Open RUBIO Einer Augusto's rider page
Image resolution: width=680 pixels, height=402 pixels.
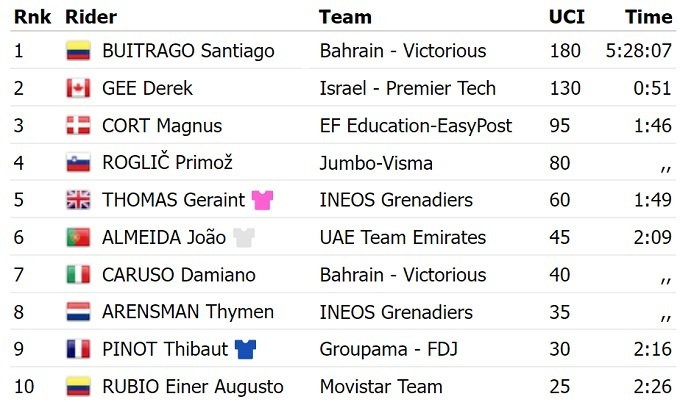(x=192, y=387)
